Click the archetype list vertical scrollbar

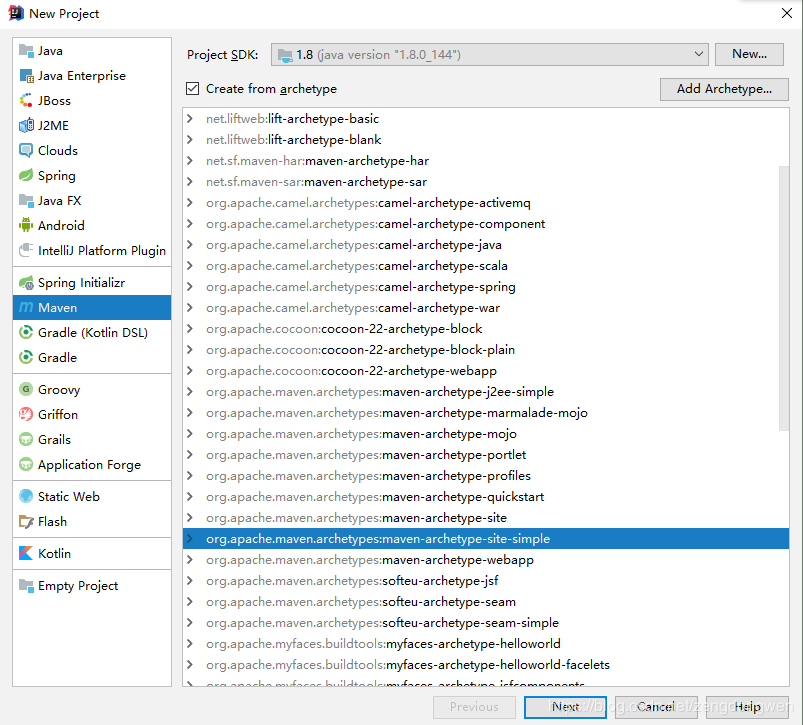click(x=784, y=298)
